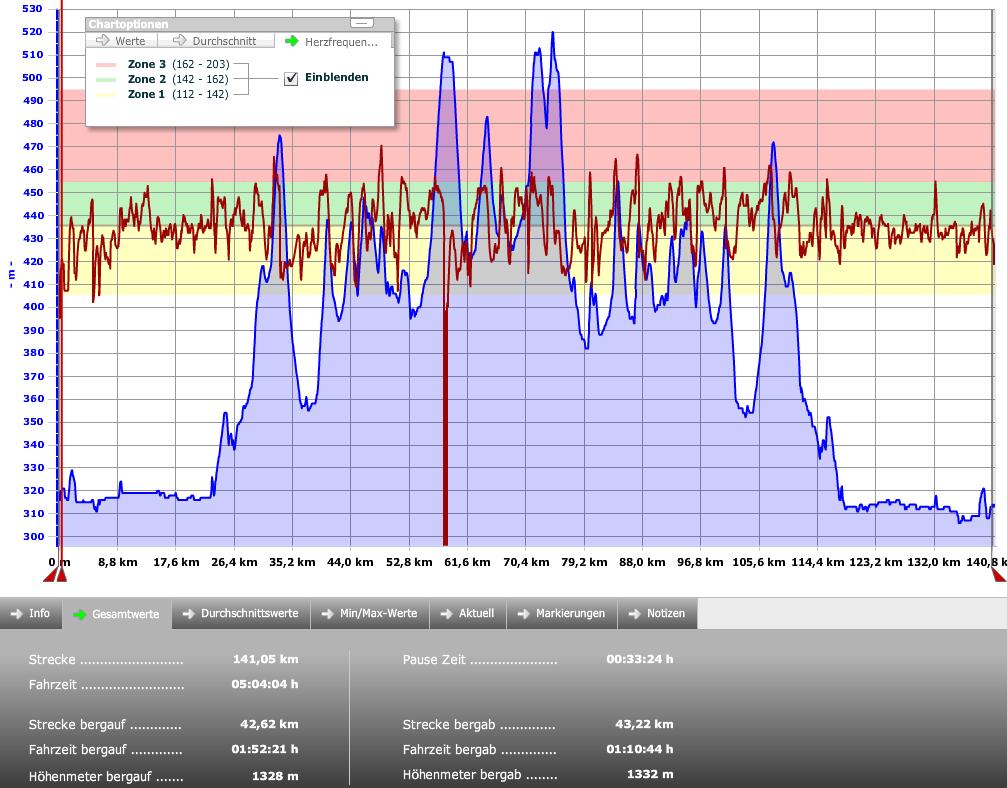Click the Zone 2 (142 - 162) label
The height and width of the screenshot is (788, 1007).
pyautogui.click(x=178, y=79)
